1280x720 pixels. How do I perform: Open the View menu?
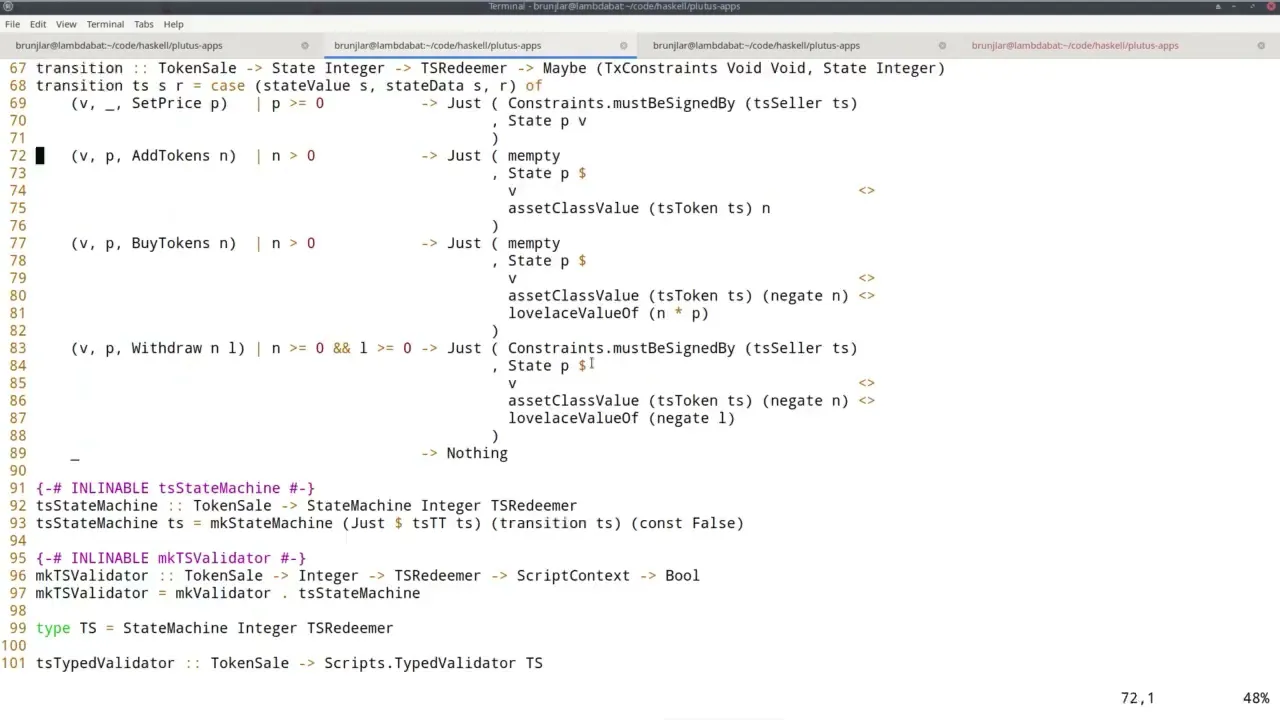(x=66, y=24)
